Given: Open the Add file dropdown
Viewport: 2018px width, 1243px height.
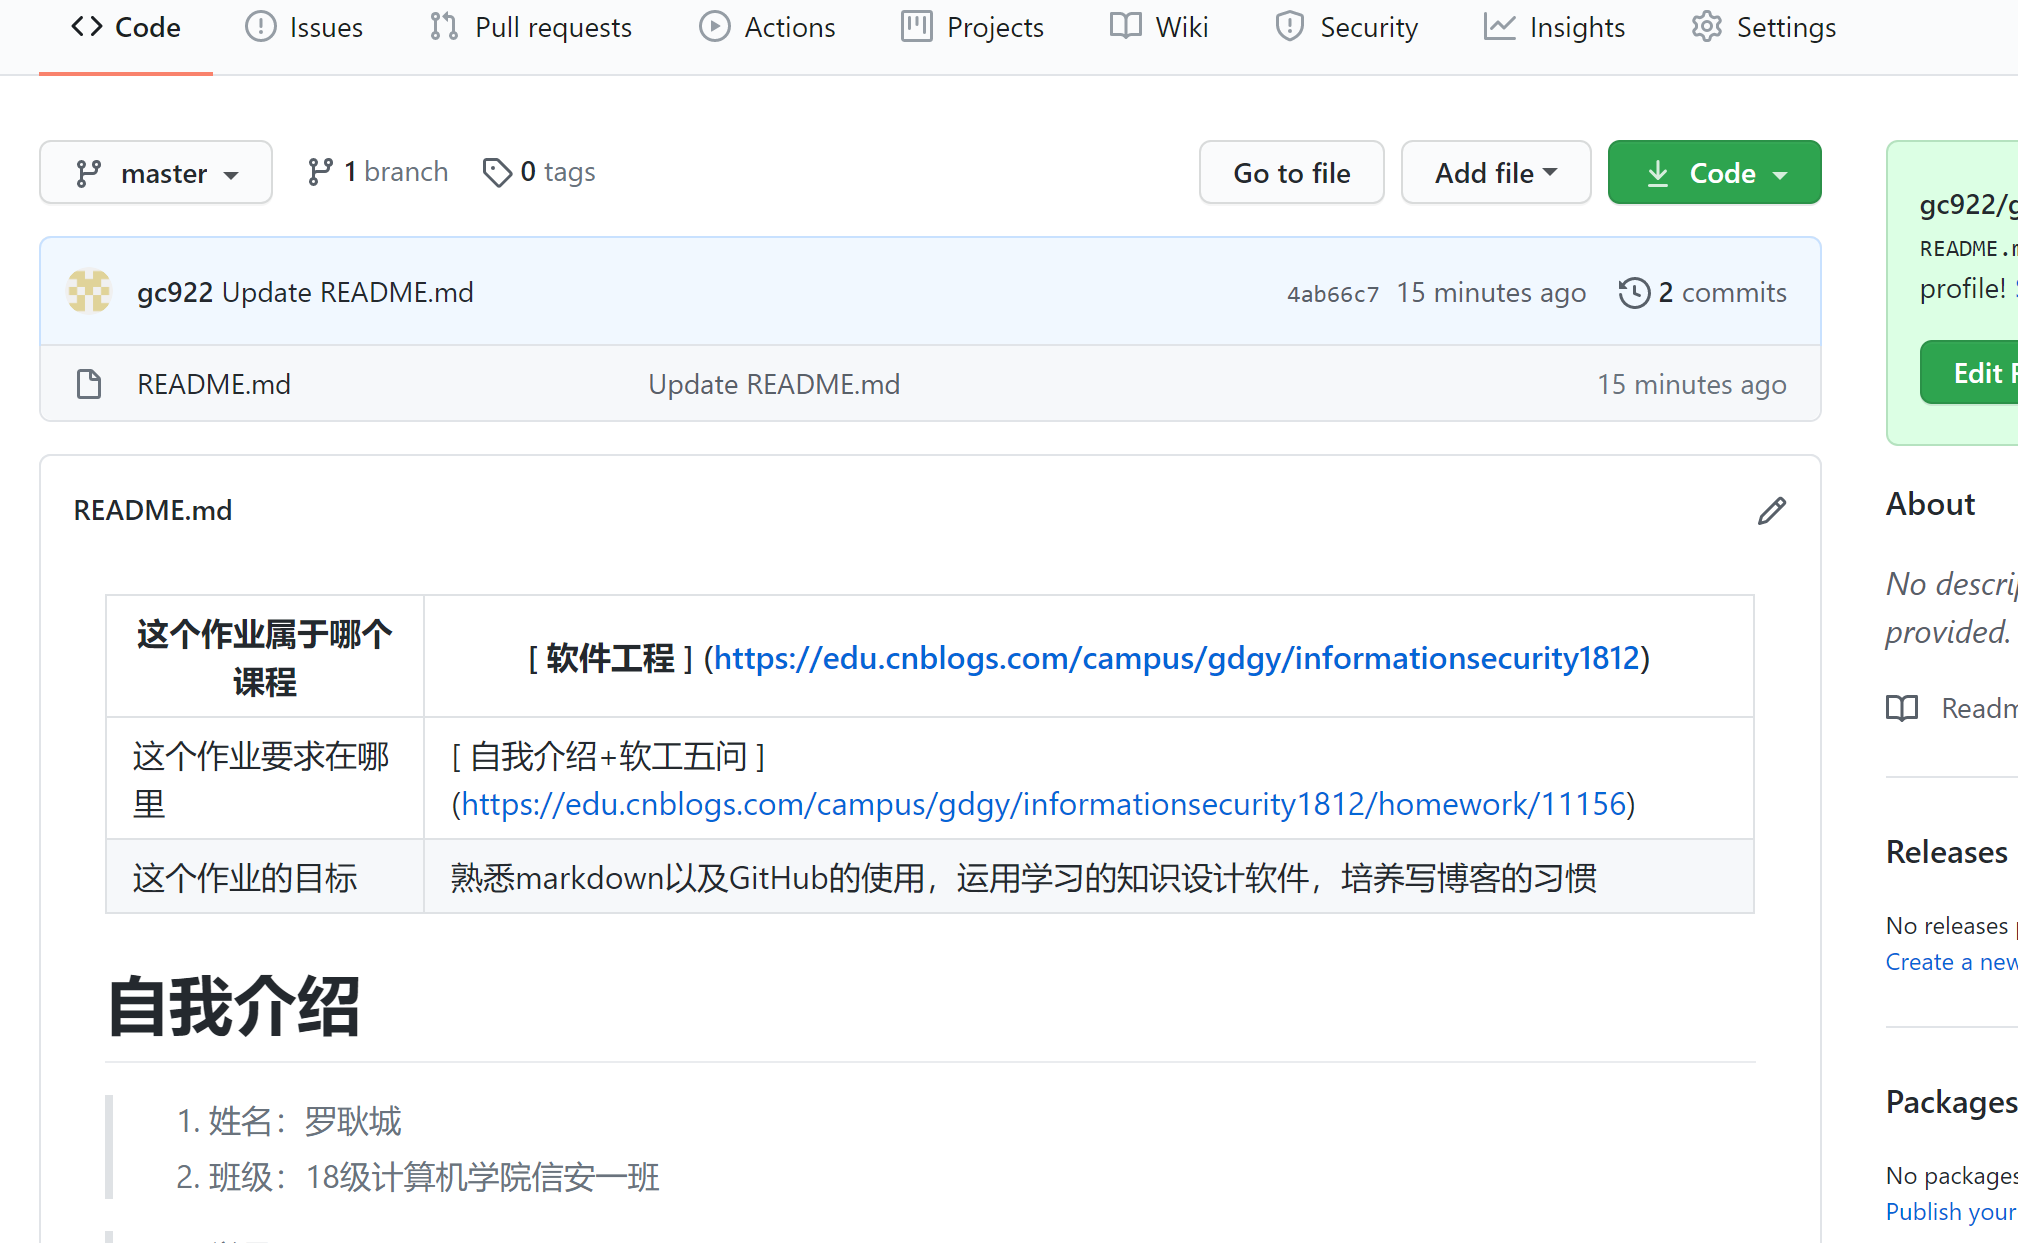Looking at the screenshot, I should pos(1495,173).
